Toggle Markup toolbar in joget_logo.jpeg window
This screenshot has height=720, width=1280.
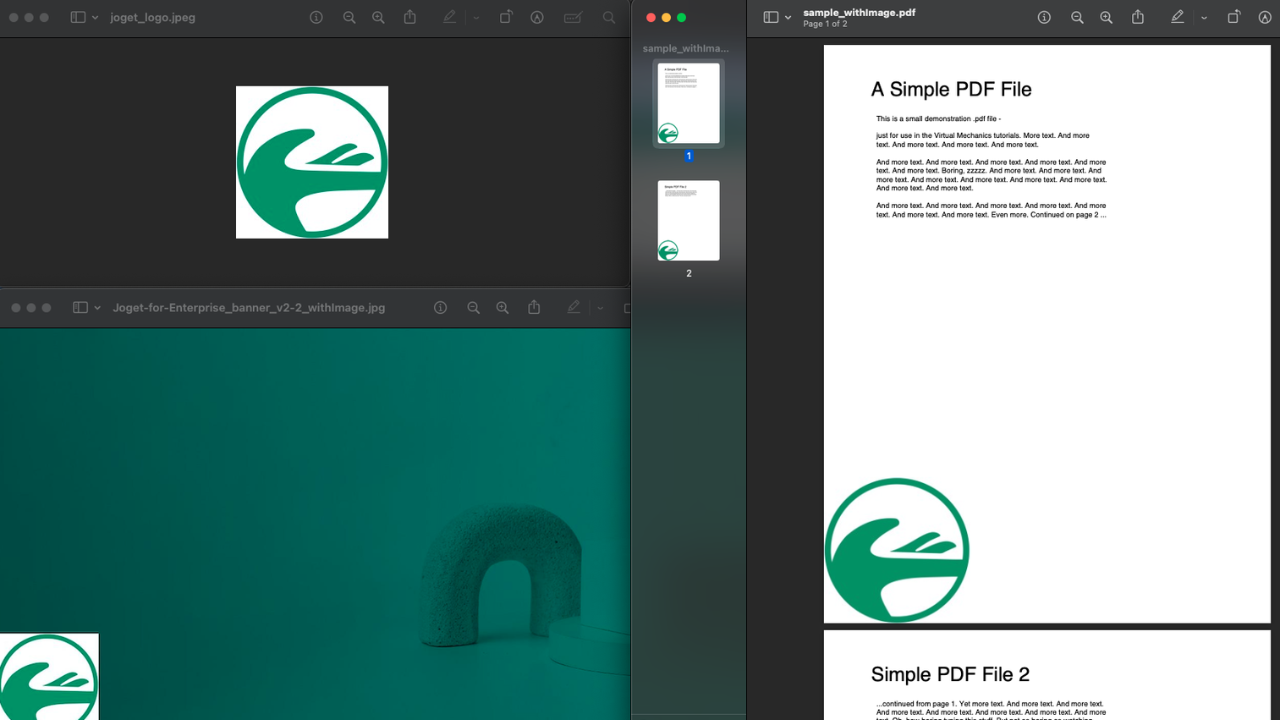coord(537,17)
